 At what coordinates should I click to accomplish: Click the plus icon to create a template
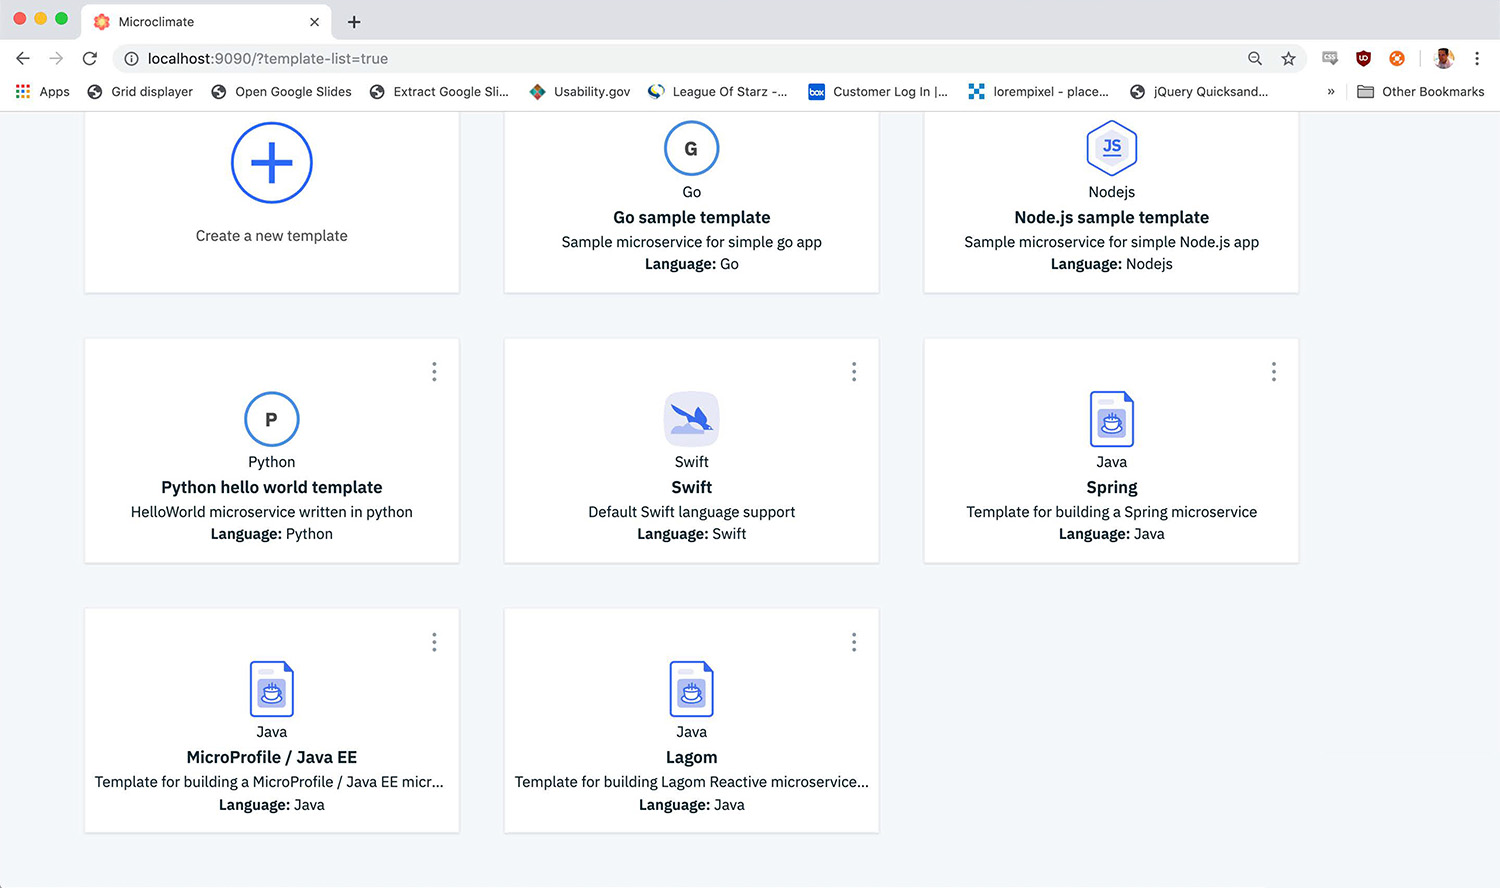coord(271,163)
